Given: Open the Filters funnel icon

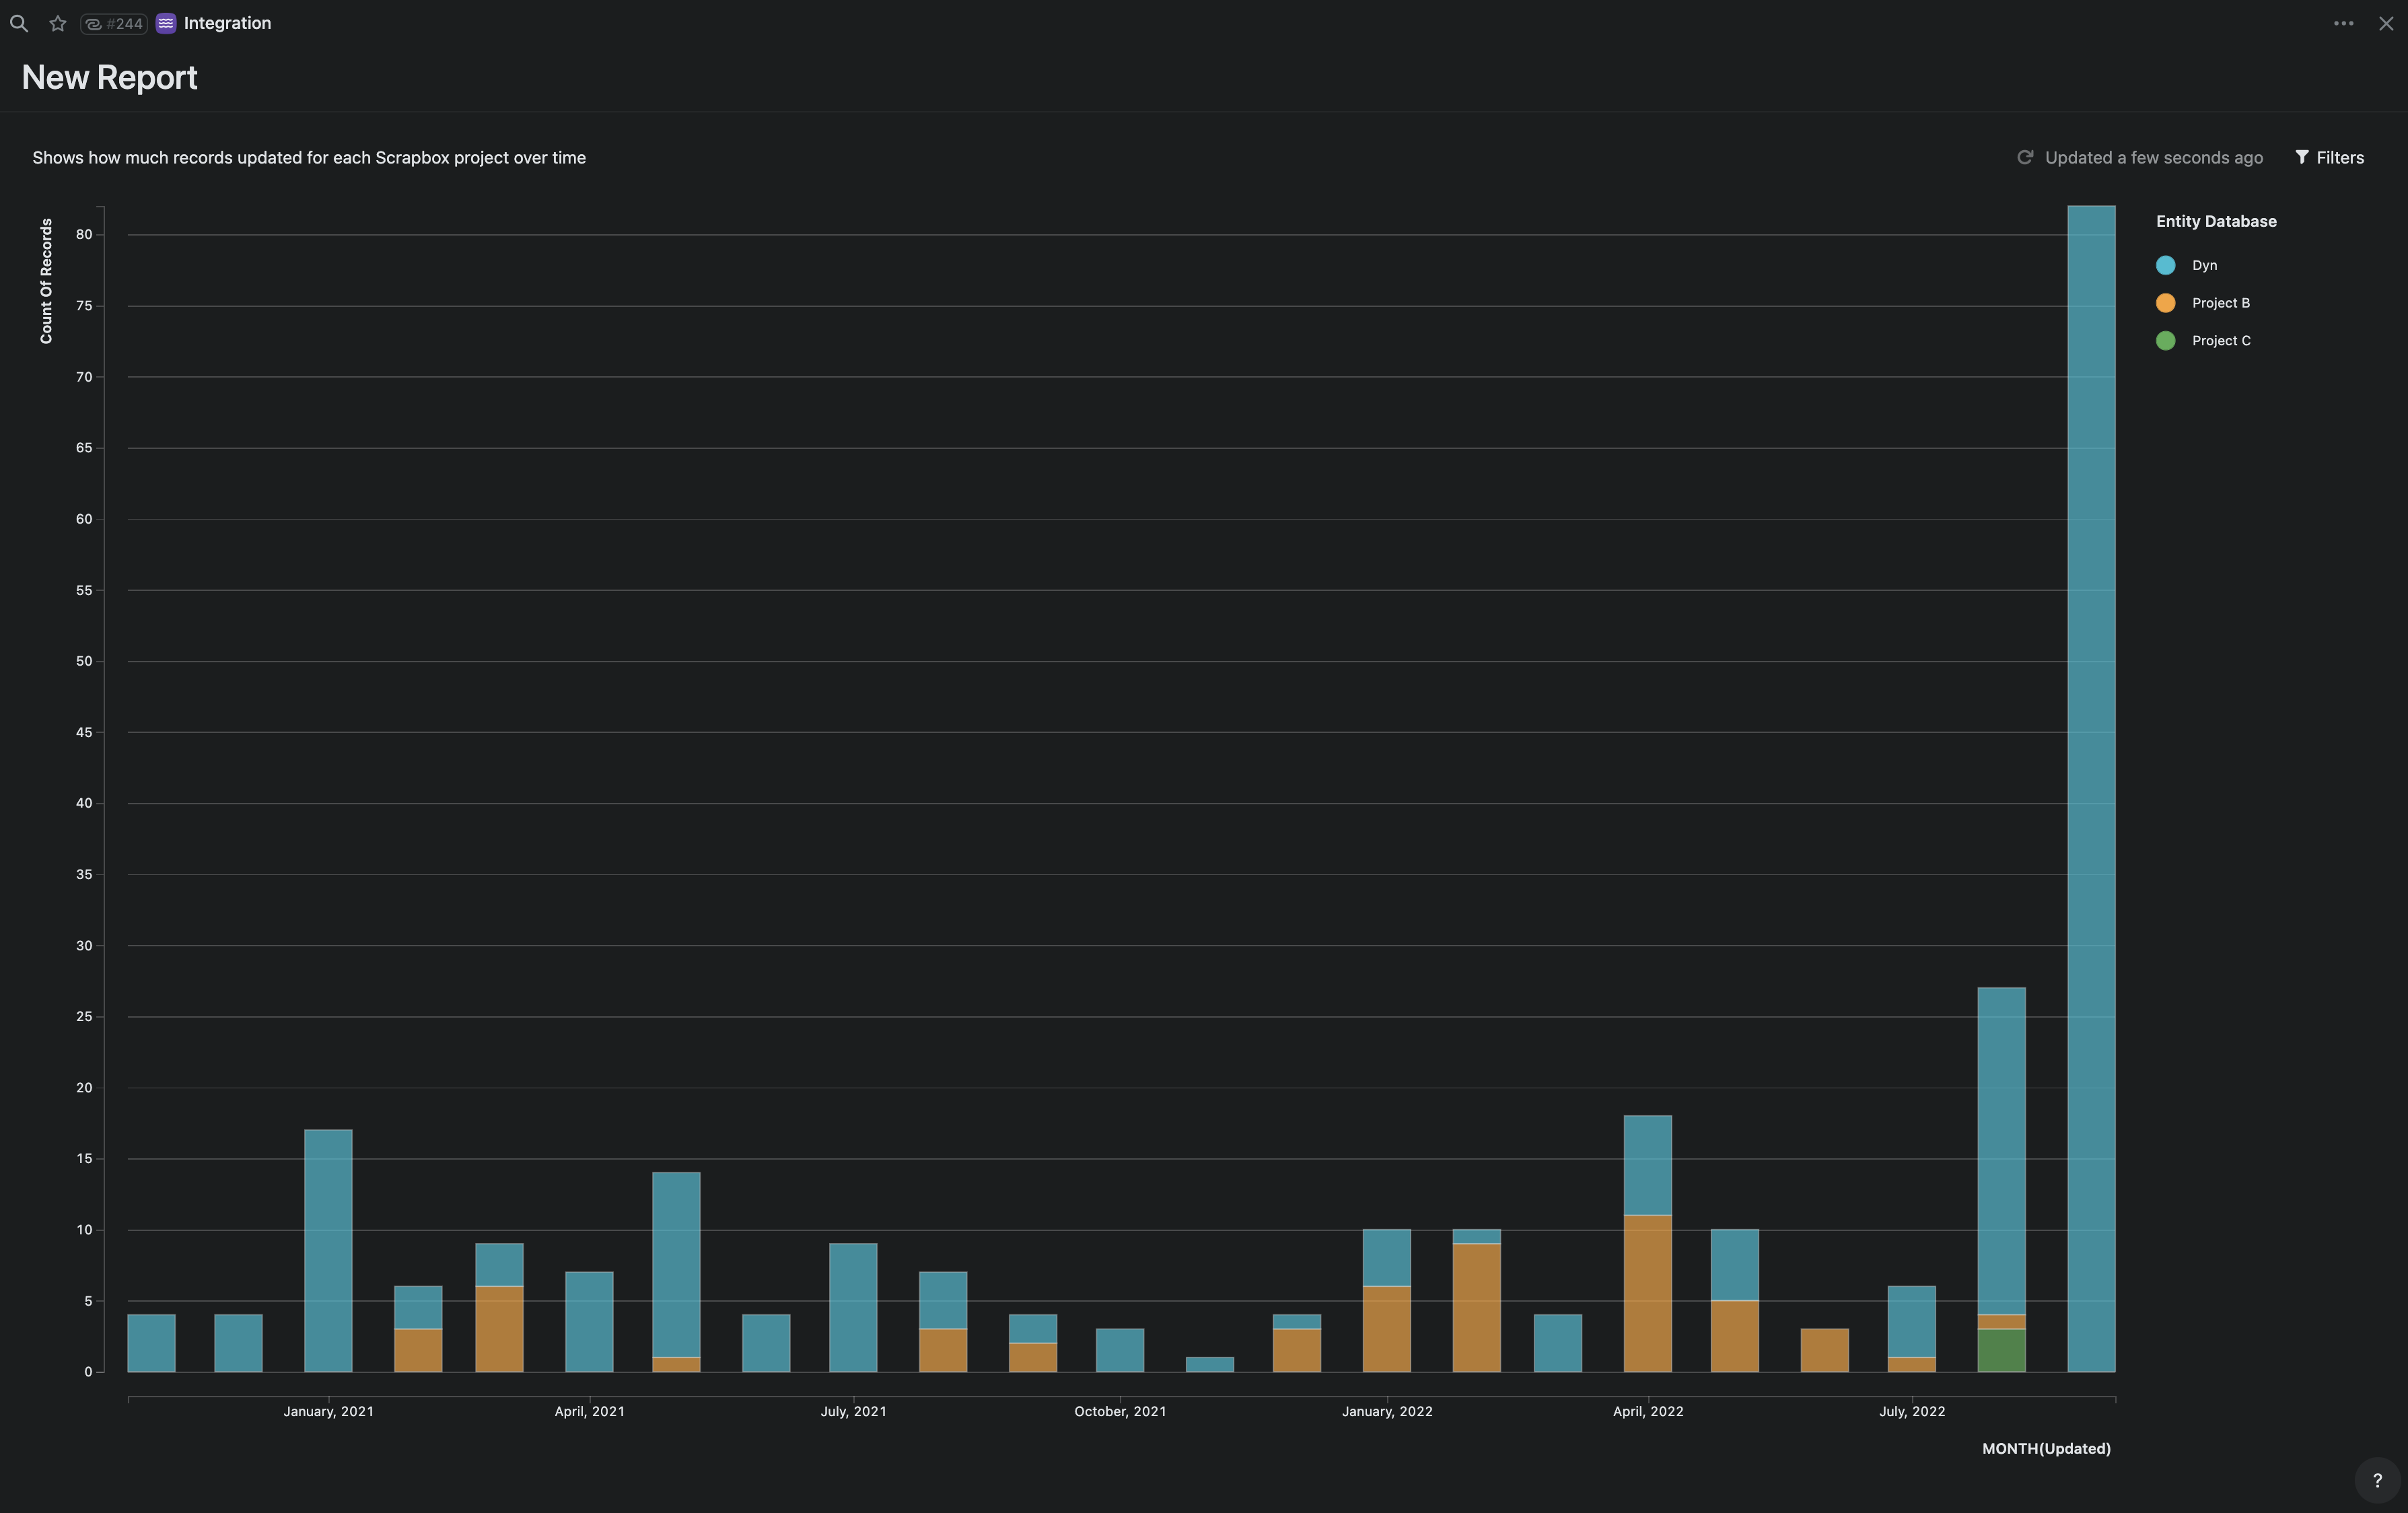Looking at the screenshot, I should point(2302,157).
